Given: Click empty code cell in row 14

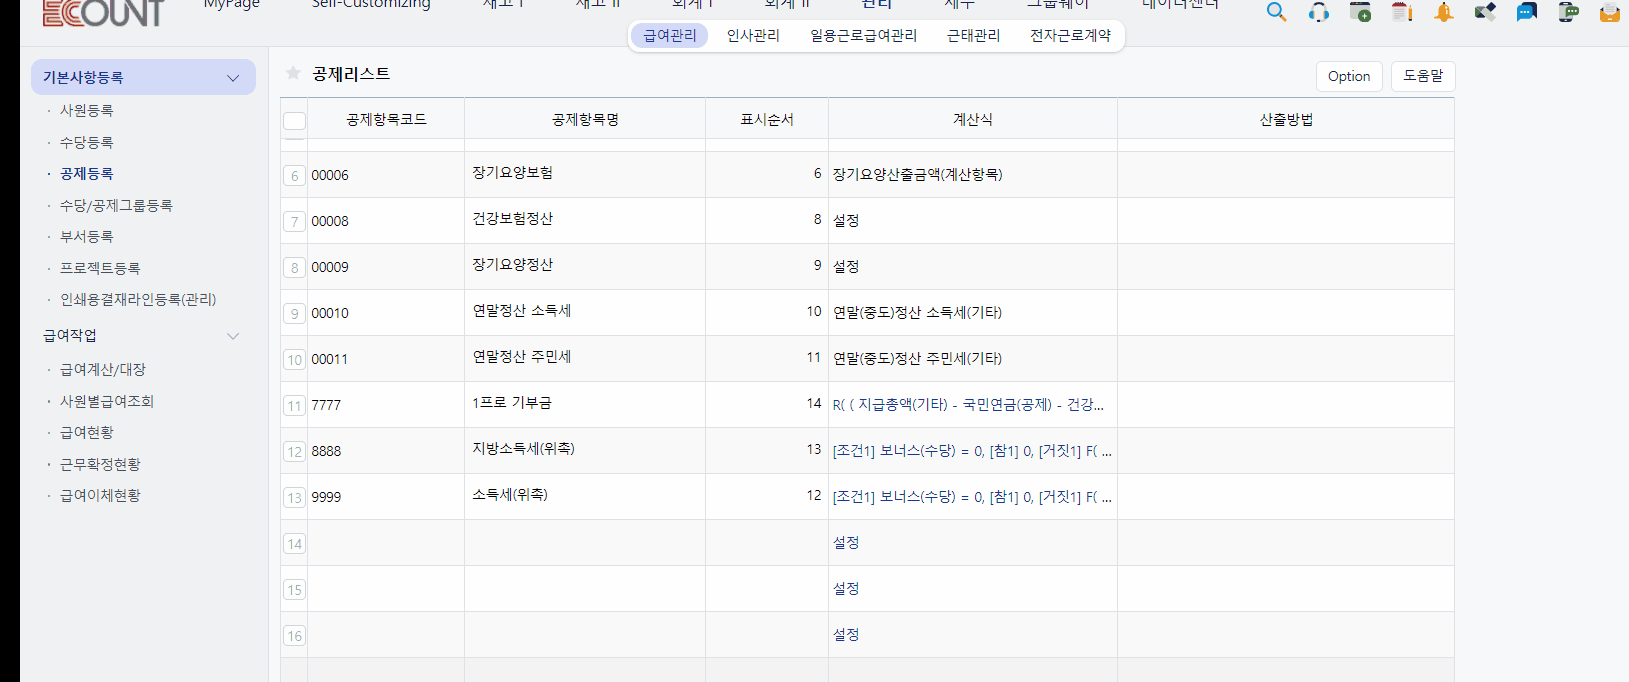Looking at the screenshot, I should tap(386, 543).
